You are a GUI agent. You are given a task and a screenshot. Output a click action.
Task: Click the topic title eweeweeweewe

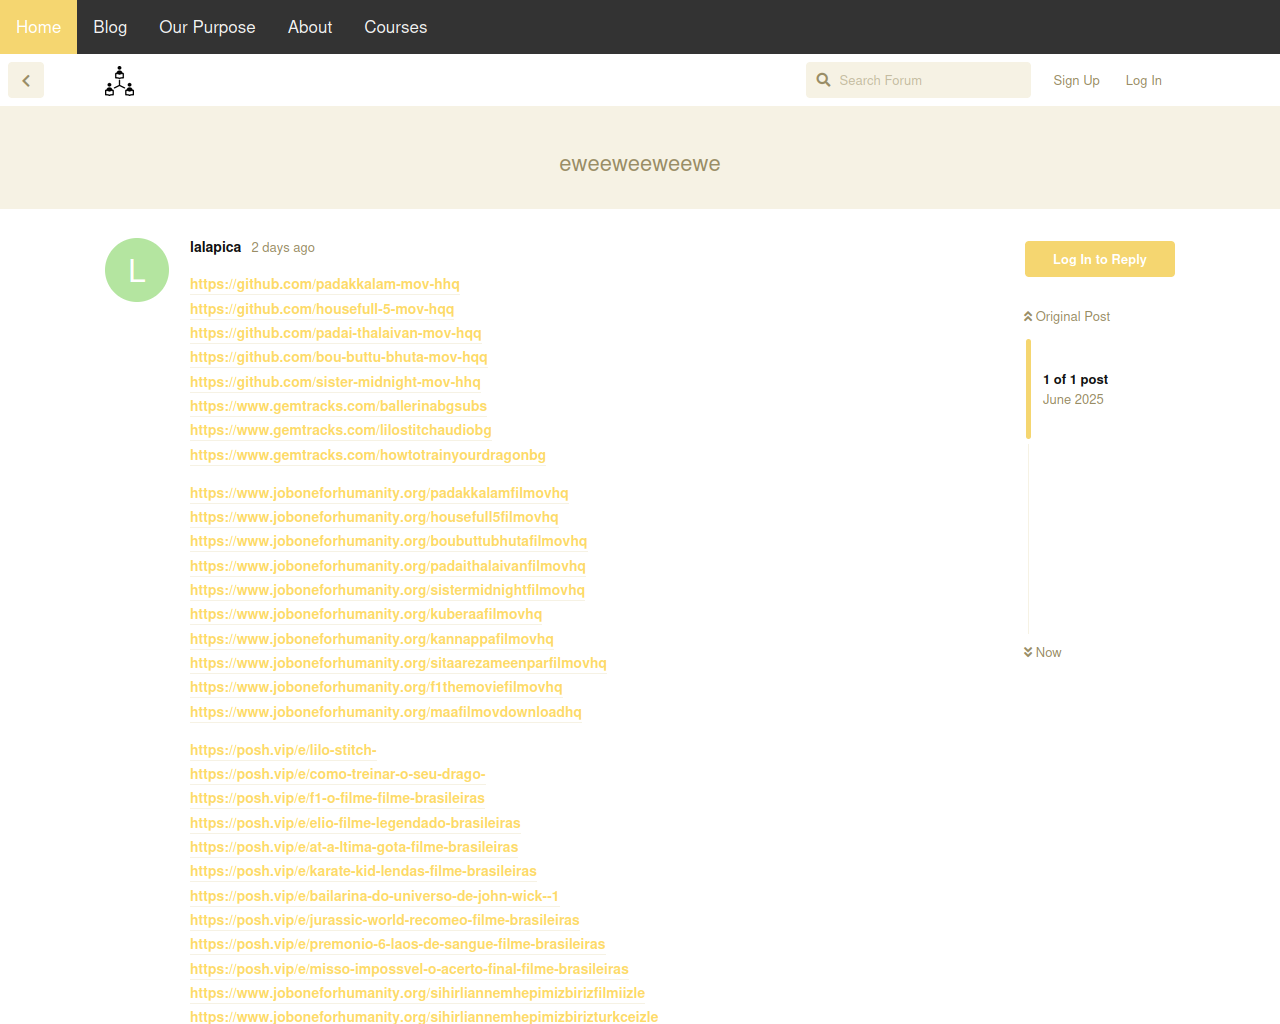click(x=640, y=164)
